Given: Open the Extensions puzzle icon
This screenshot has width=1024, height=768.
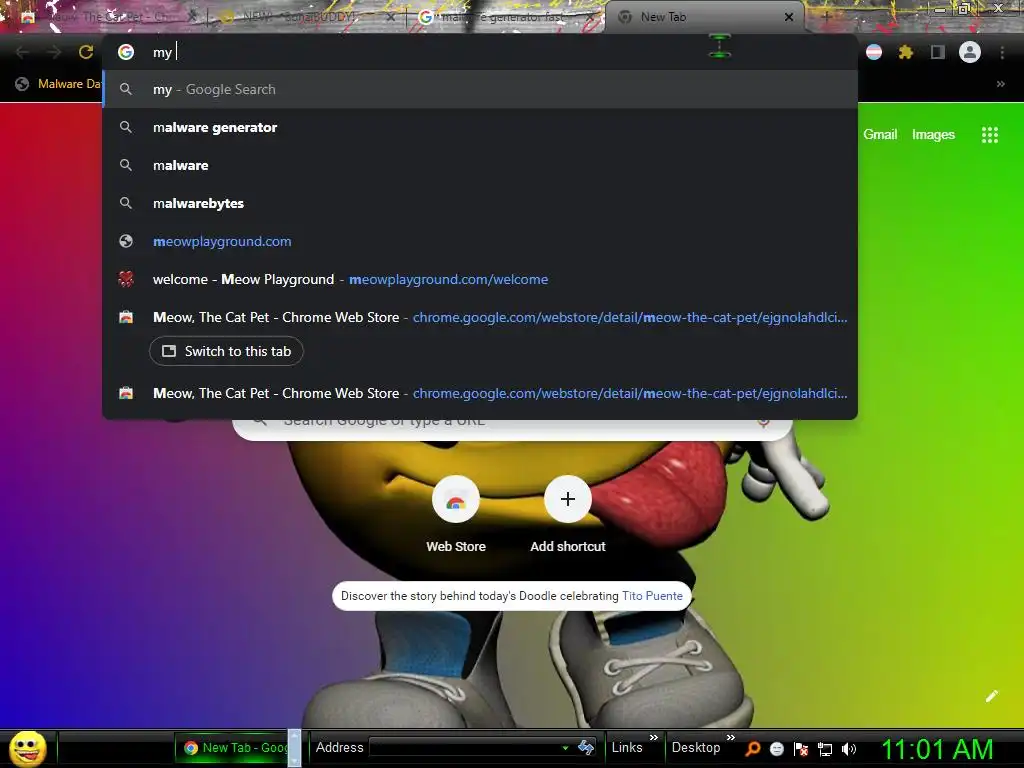Looking at the screenshot, I should point(905,52).
